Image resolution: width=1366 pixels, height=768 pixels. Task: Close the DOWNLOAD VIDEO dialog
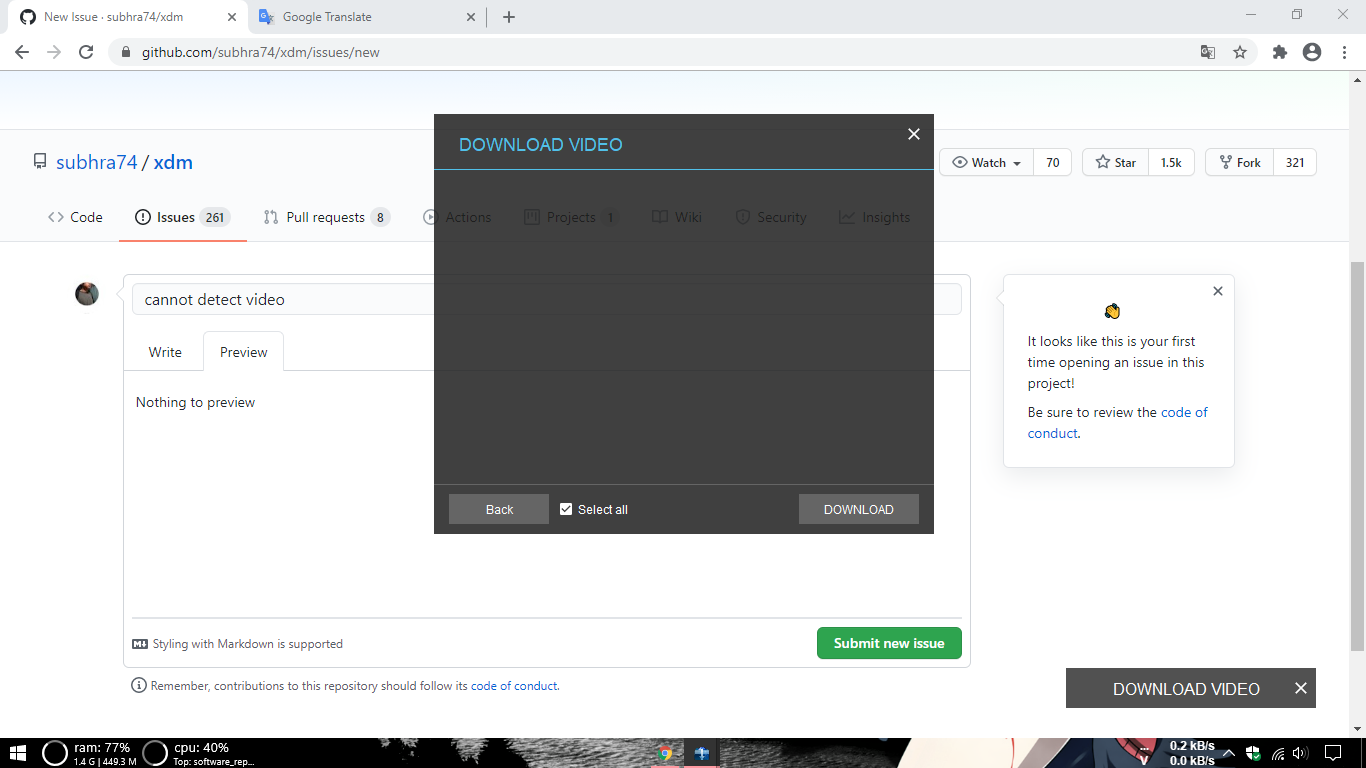pos(913,134)
